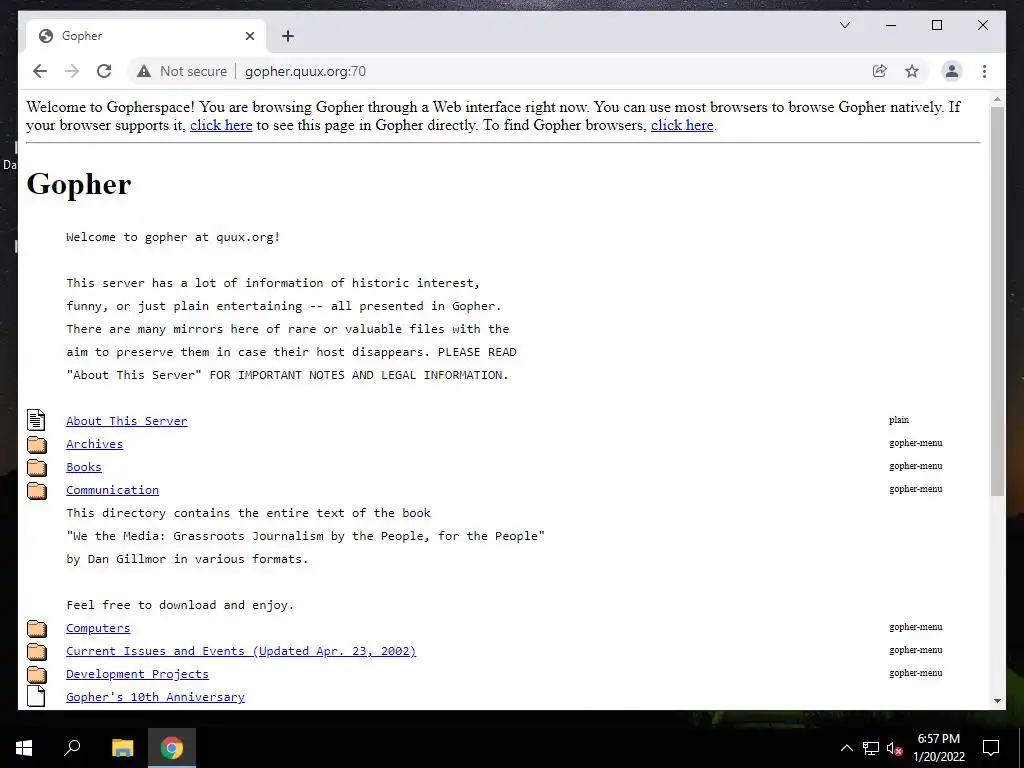The width and height of the screenshot is (1024, 768).
Task: Click the Chrome taskbar icon
Action: (x=172, y=748)
